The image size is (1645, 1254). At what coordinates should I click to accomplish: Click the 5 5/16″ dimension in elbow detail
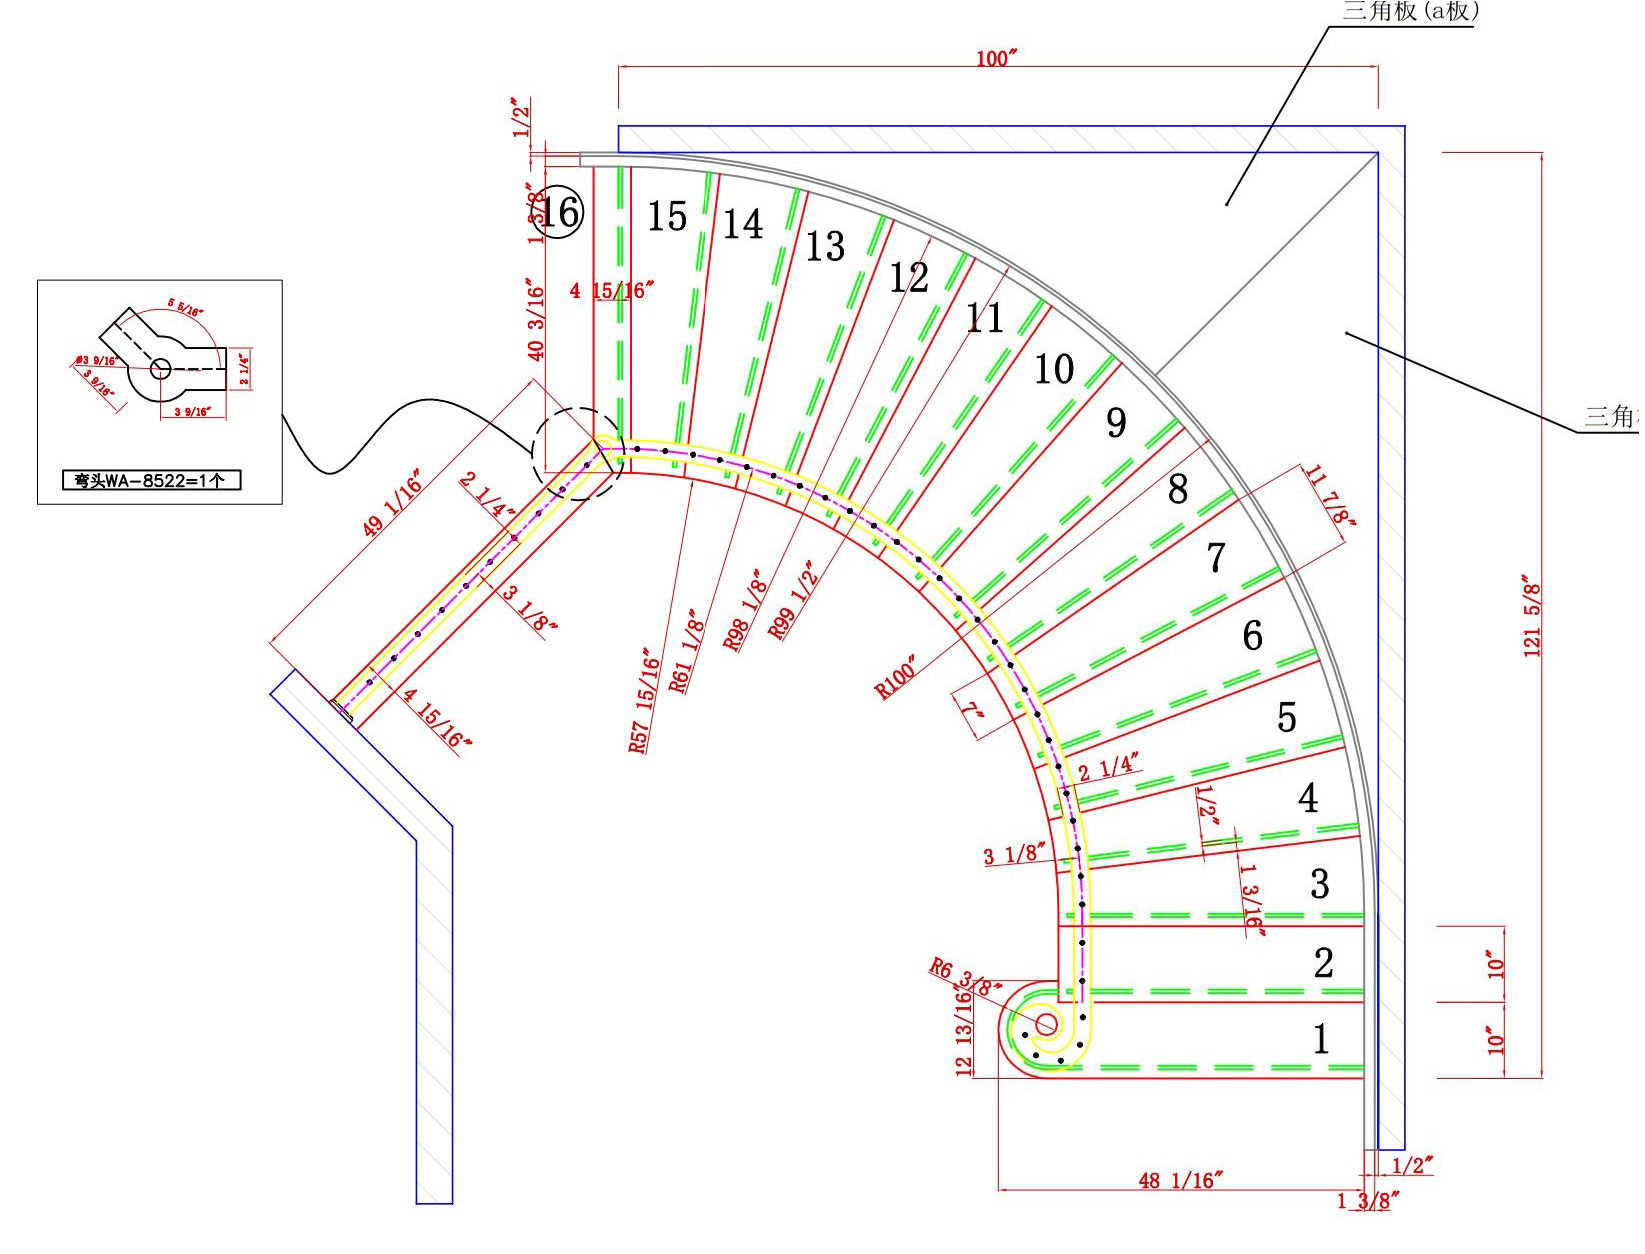185,305
